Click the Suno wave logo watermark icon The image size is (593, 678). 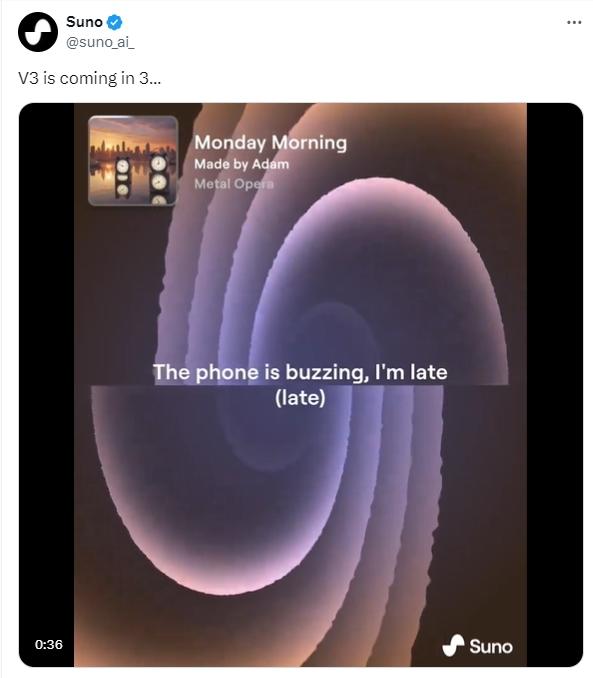[x=453, y=646]
